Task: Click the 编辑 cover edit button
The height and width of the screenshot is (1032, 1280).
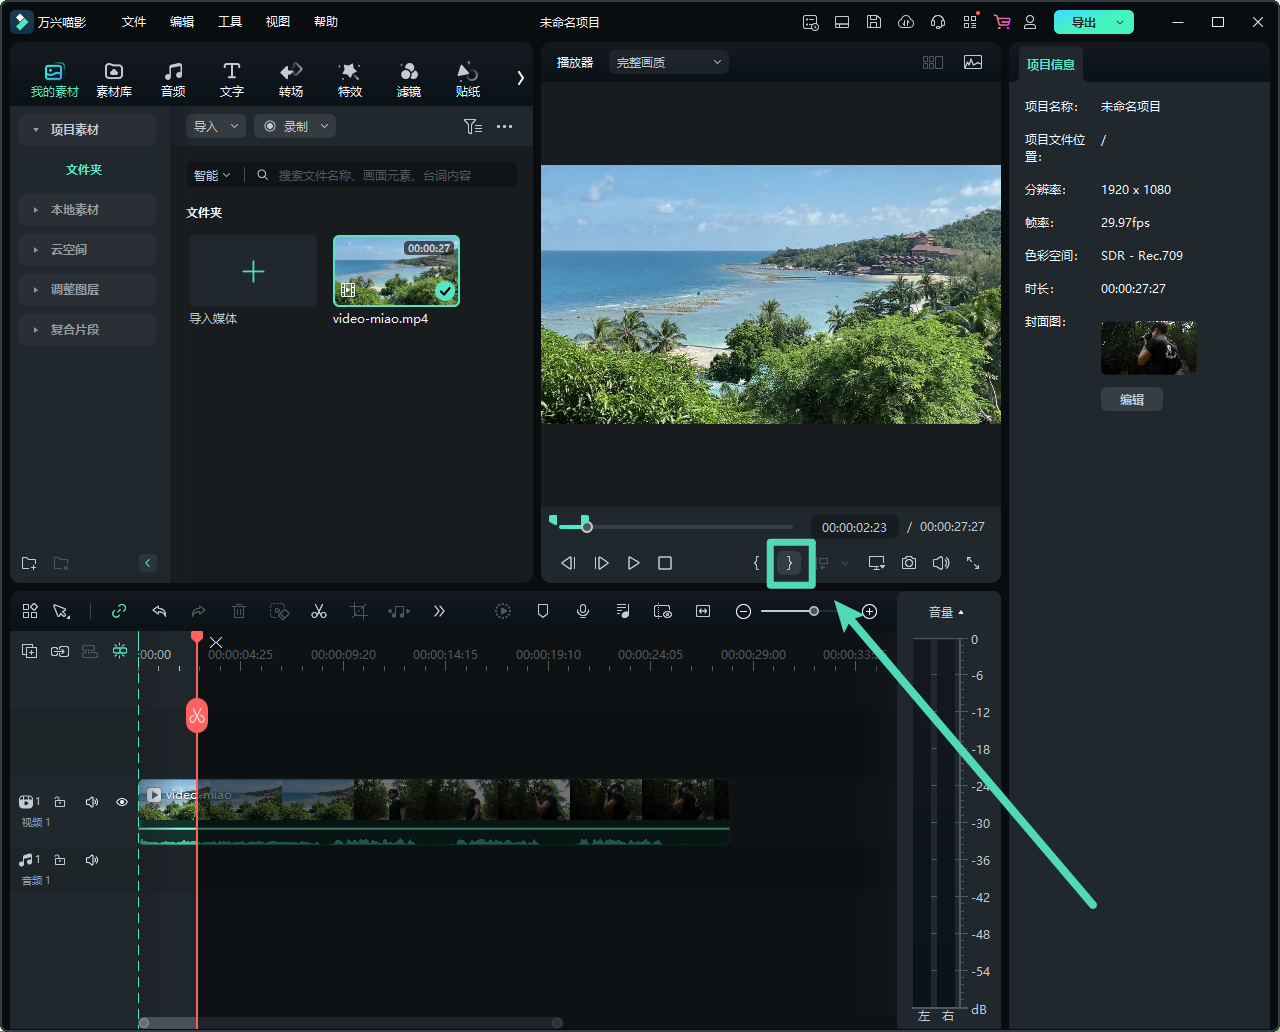Action: pos(1132,399)
